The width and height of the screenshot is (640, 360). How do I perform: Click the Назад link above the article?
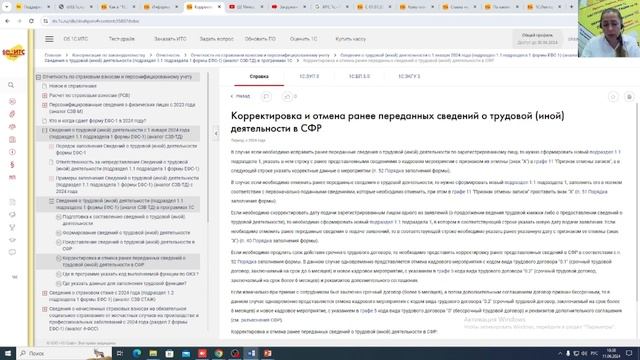240,96
